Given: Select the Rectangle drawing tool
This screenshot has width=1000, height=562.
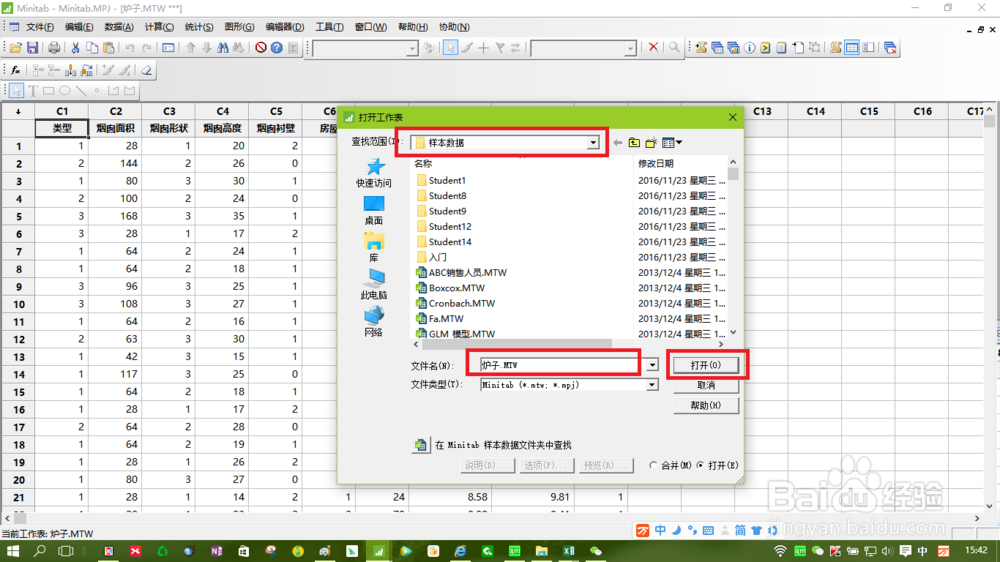Looking at the screenshot, I should pyautogui.click(x=48, y=91).
